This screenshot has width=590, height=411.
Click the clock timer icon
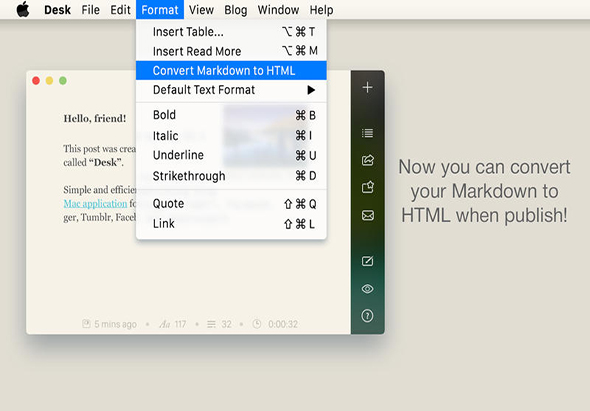click(x=257, y=324)
